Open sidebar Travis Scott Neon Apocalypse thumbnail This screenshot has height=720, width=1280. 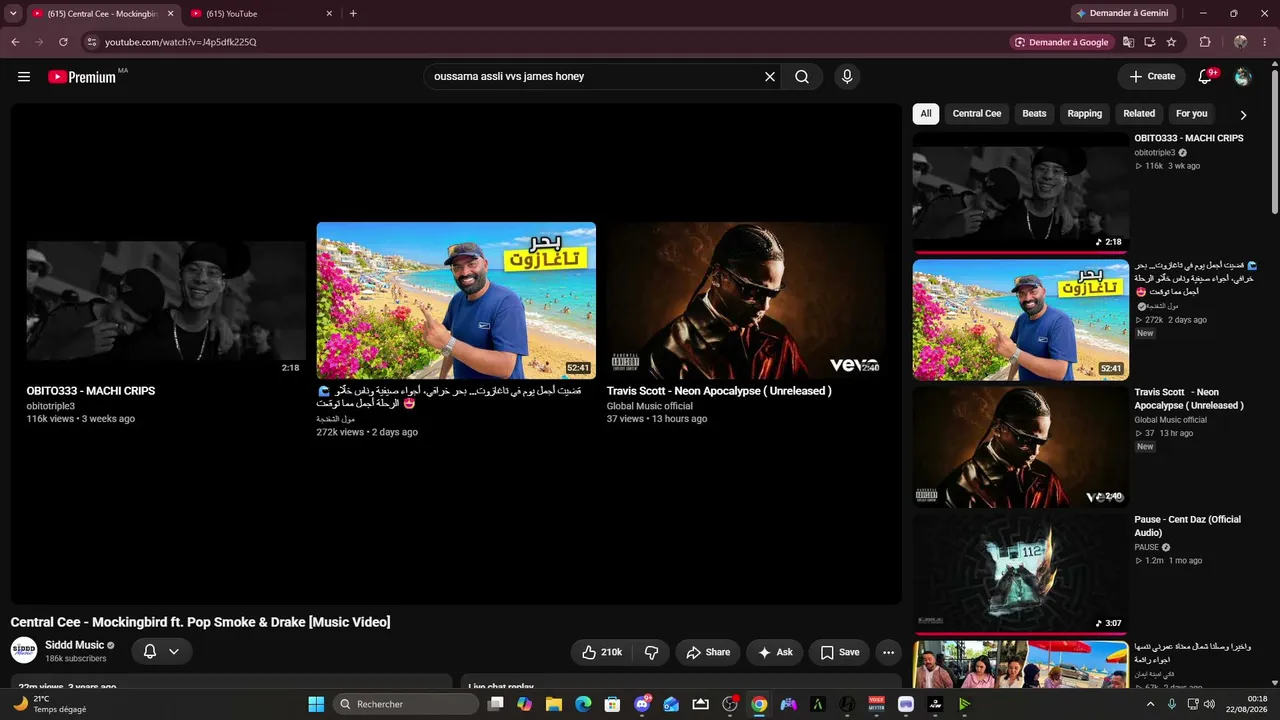1021,447
